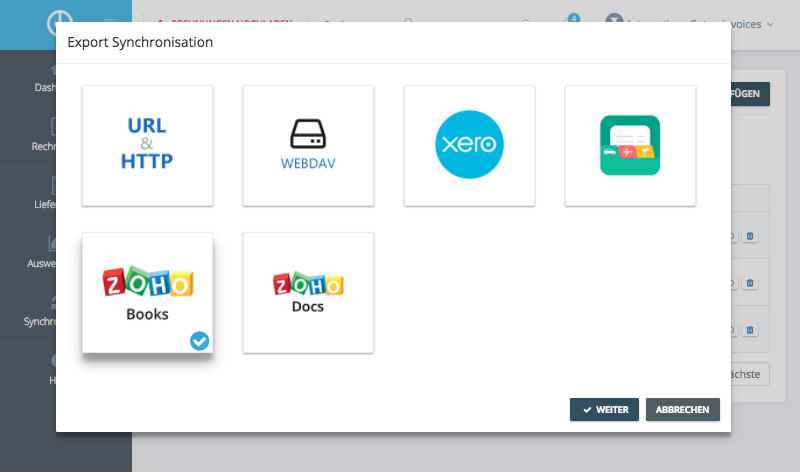Click the Weiter button

tap(604, 410)
